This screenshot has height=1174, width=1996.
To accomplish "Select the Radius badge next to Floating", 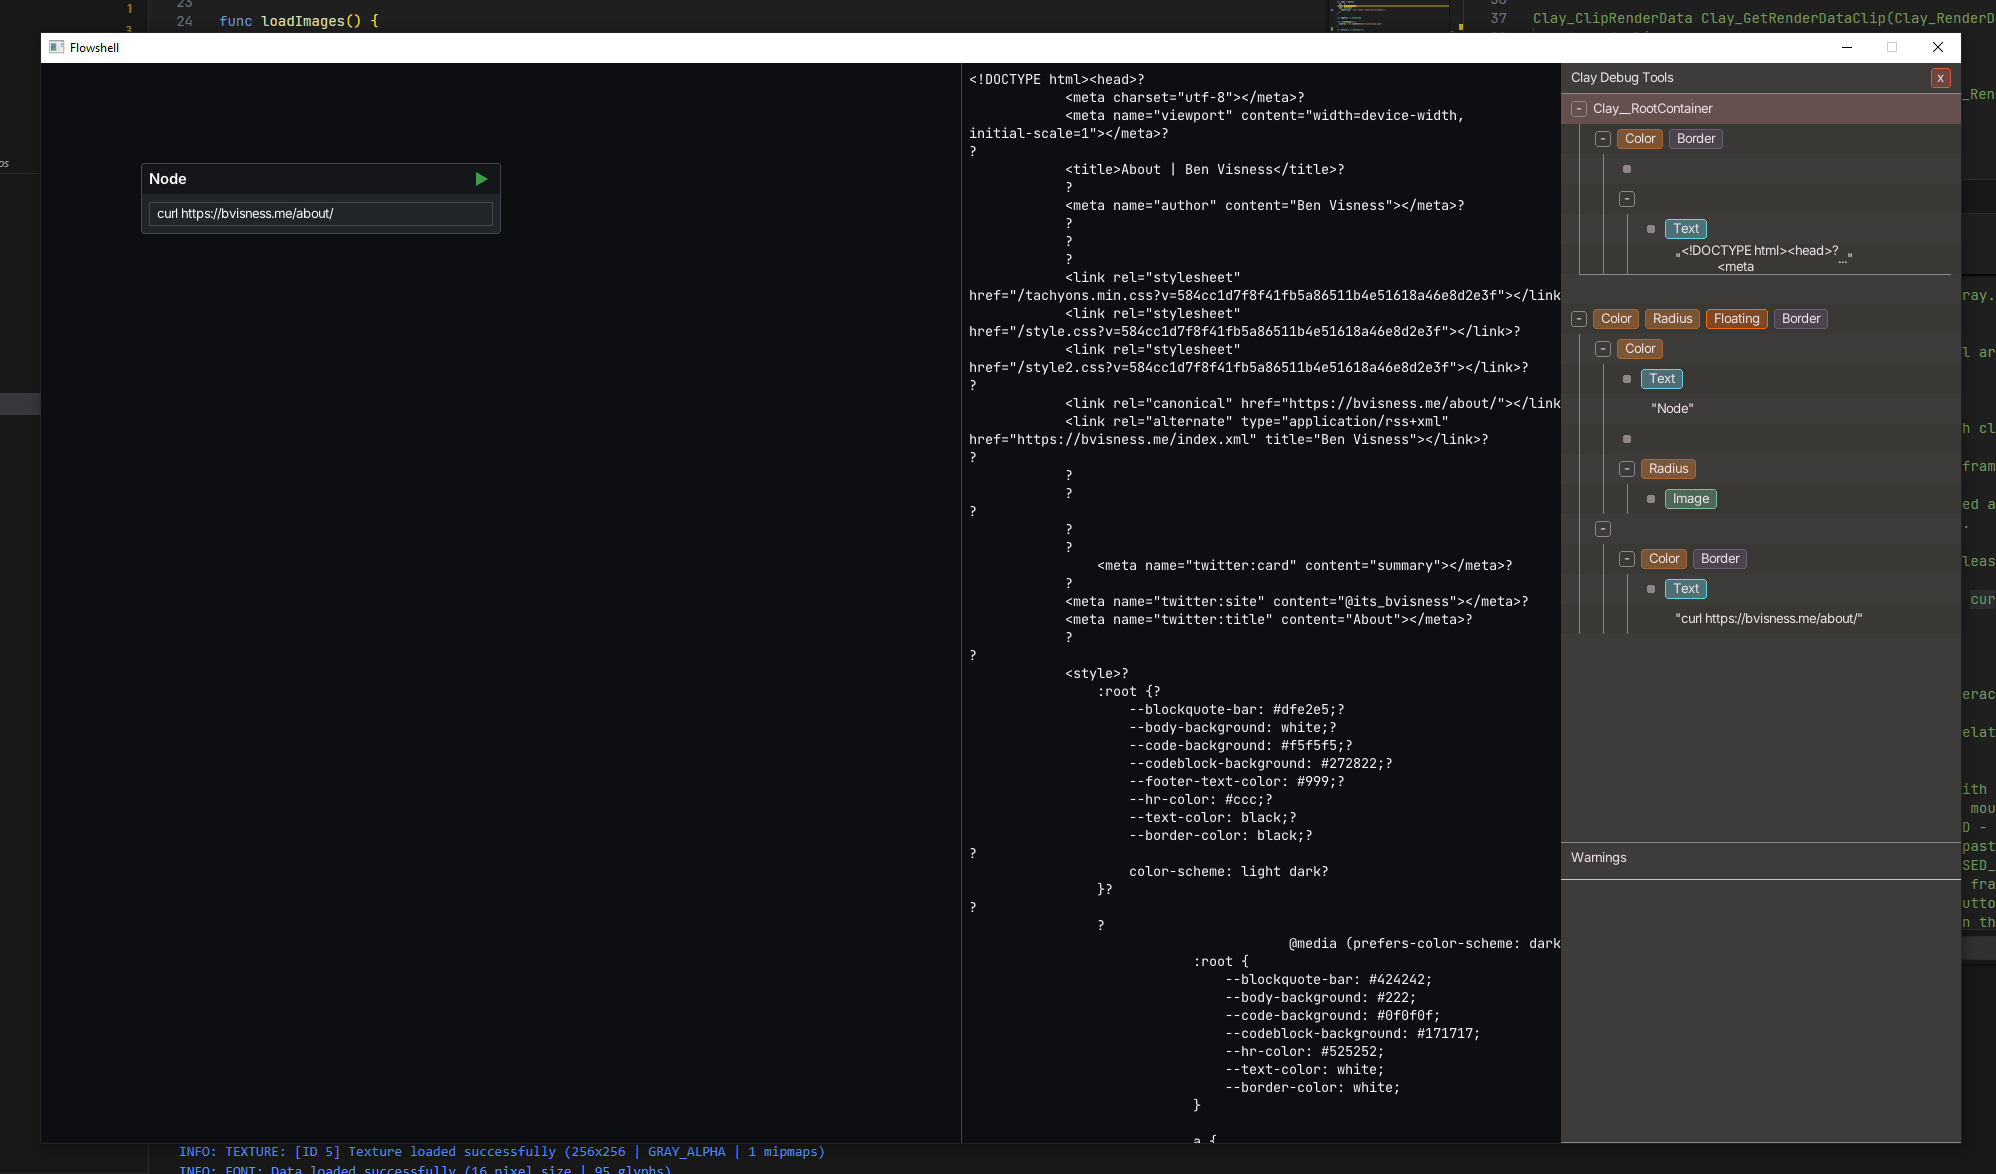I will click(1672, 319).
